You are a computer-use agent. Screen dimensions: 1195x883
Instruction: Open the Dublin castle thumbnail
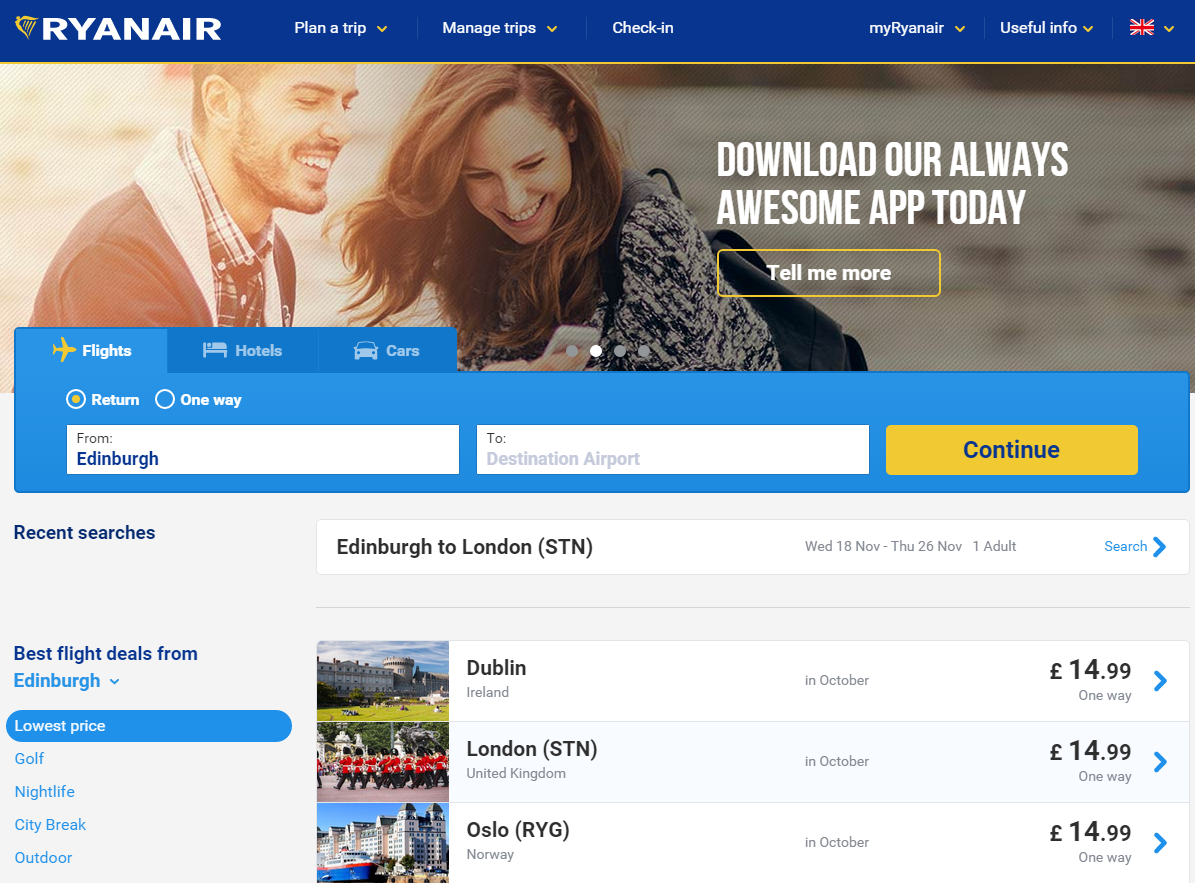[x=383, y=680]
